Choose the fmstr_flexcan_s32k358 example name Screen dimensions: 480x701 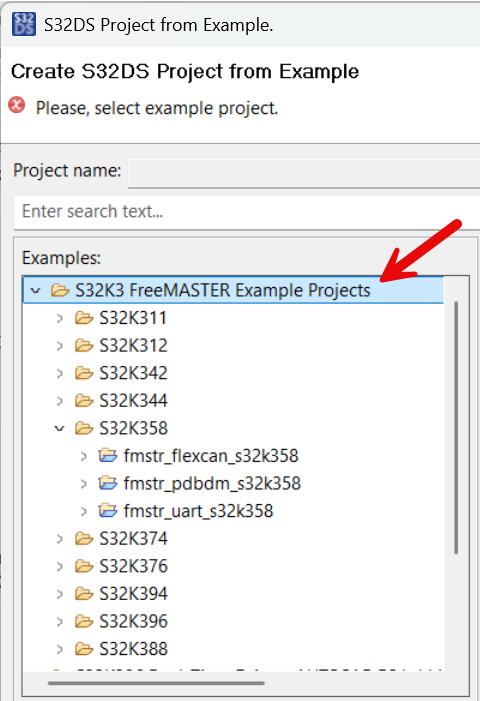(211, 456)
